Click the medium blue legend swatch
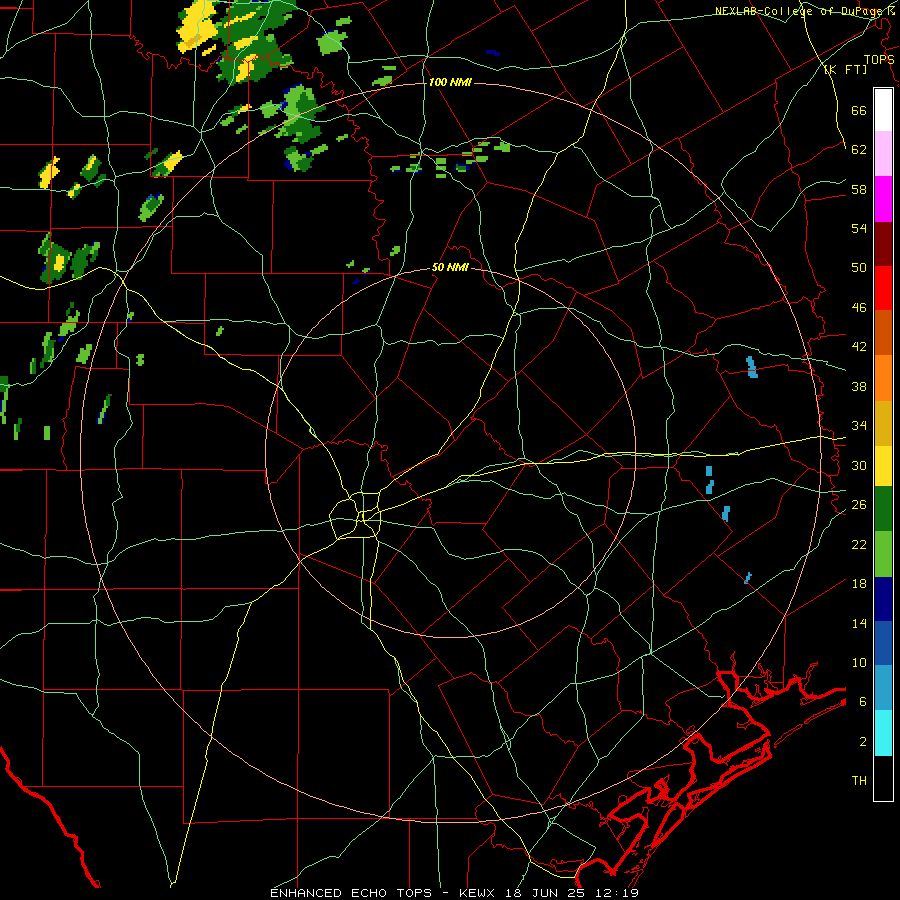The width and height of the screenshot is (900, 900). point(883,643)
